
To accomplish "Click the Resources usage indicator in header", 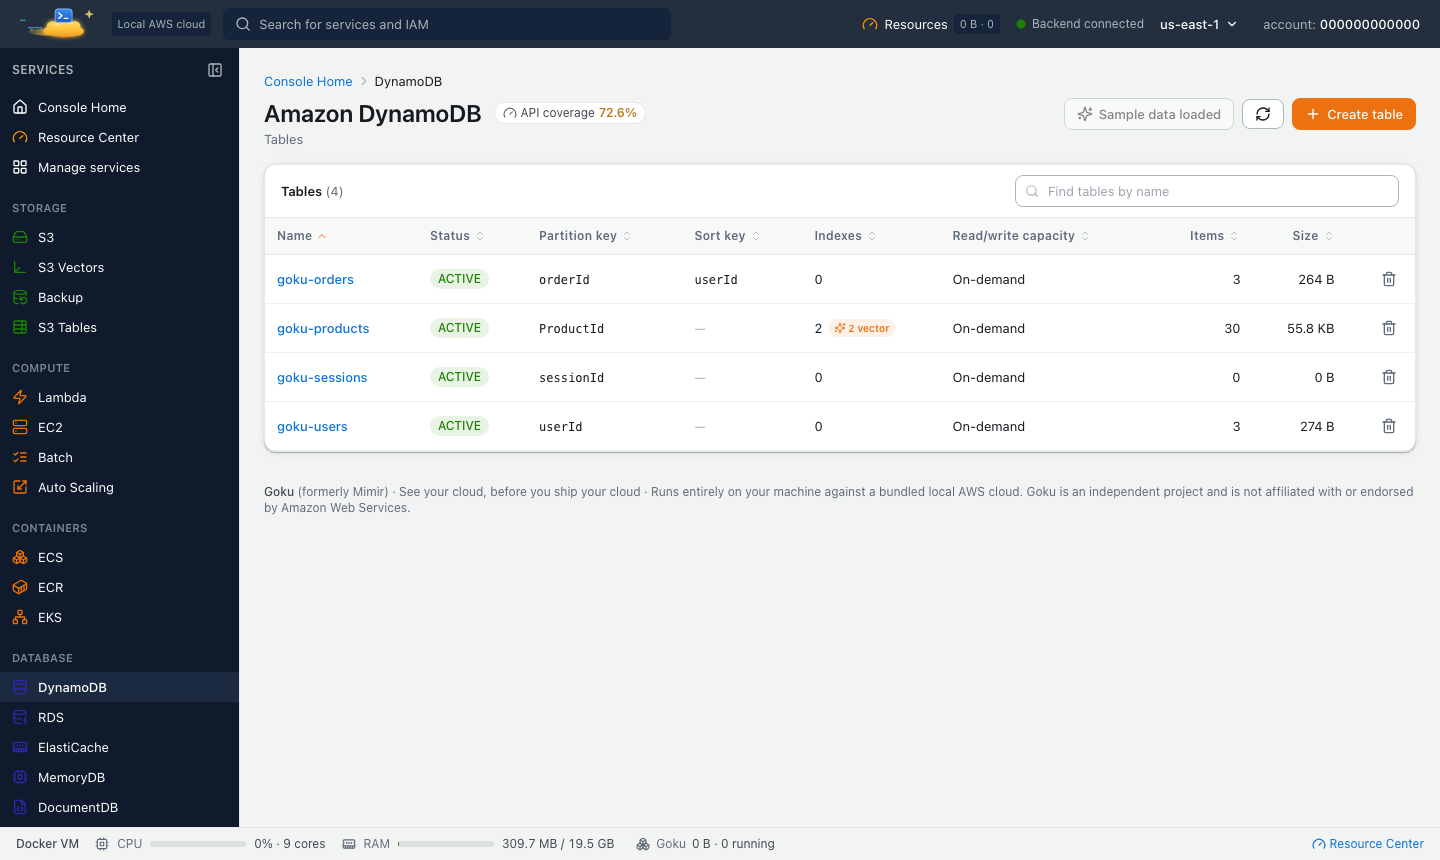I will pyautogui.click(x=930, y=24).
